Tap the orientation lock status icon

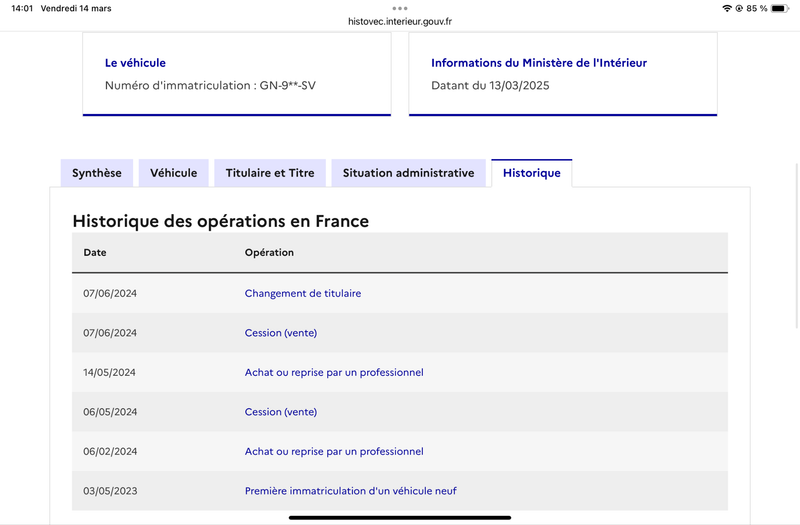[x=739, y=8]
